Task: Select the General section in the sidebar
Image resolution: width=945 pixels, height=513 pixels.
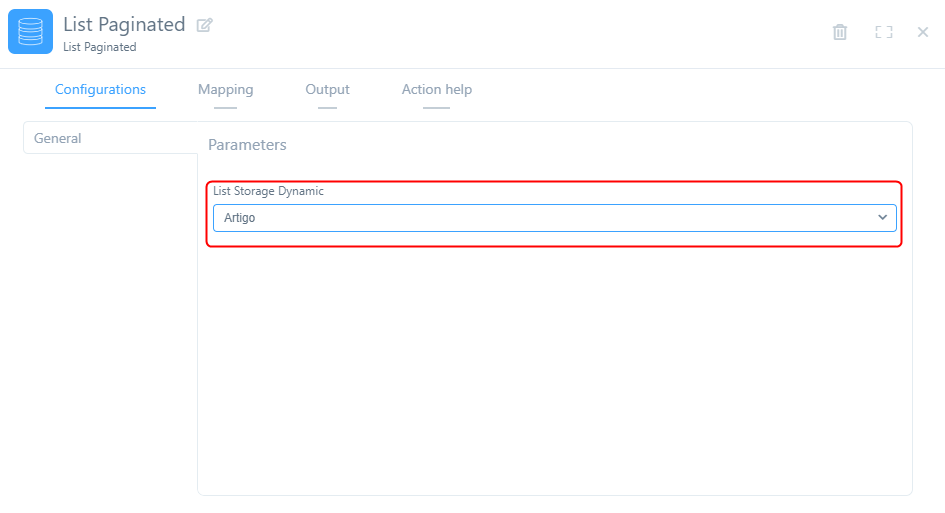Action: tap(58, 139)
